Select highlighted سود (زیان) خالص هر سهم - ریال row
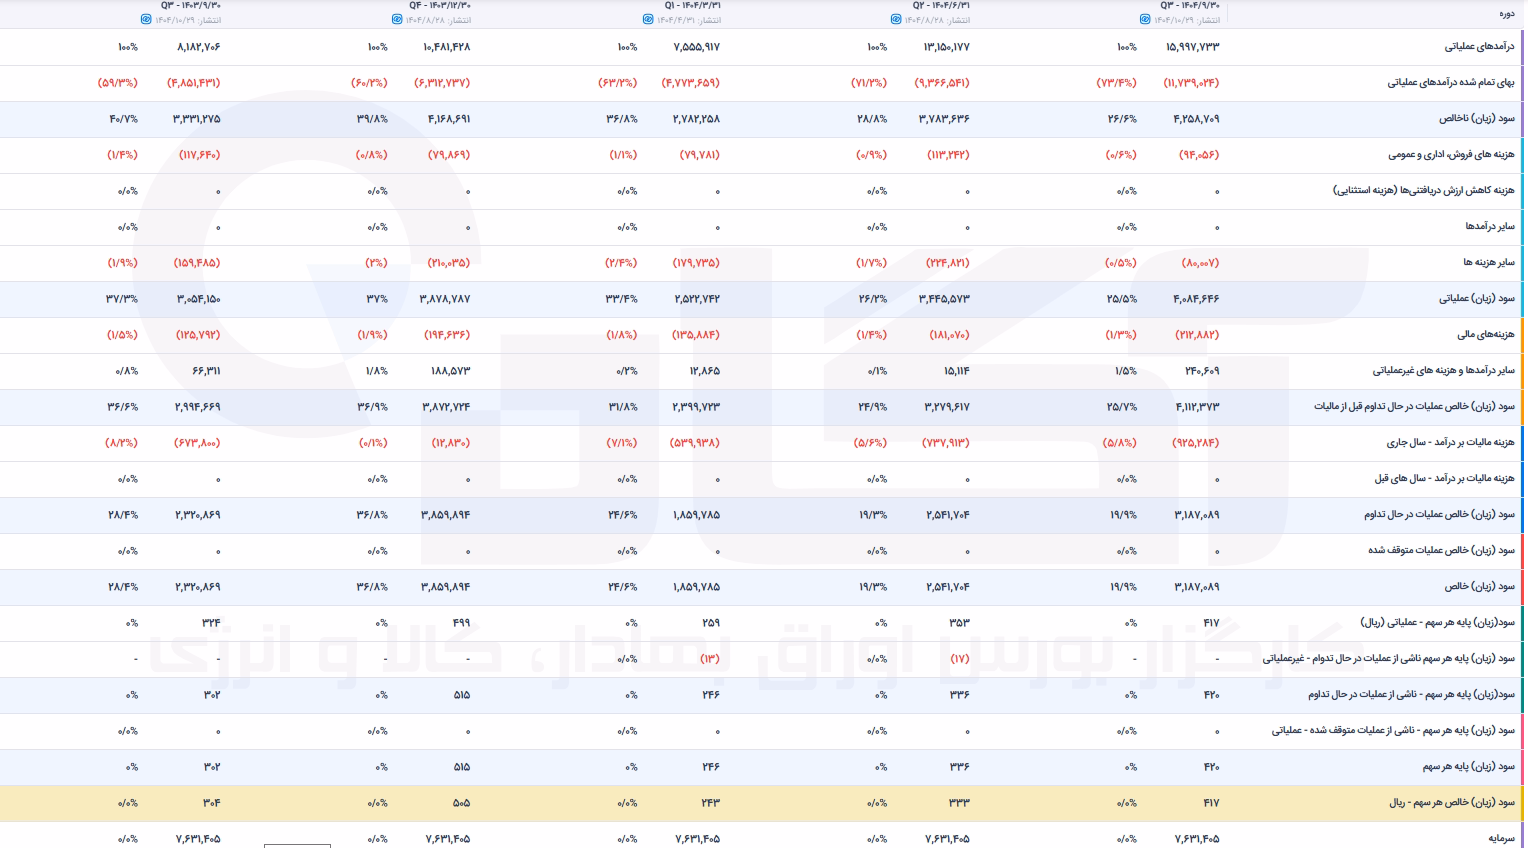 pos(762,803)
